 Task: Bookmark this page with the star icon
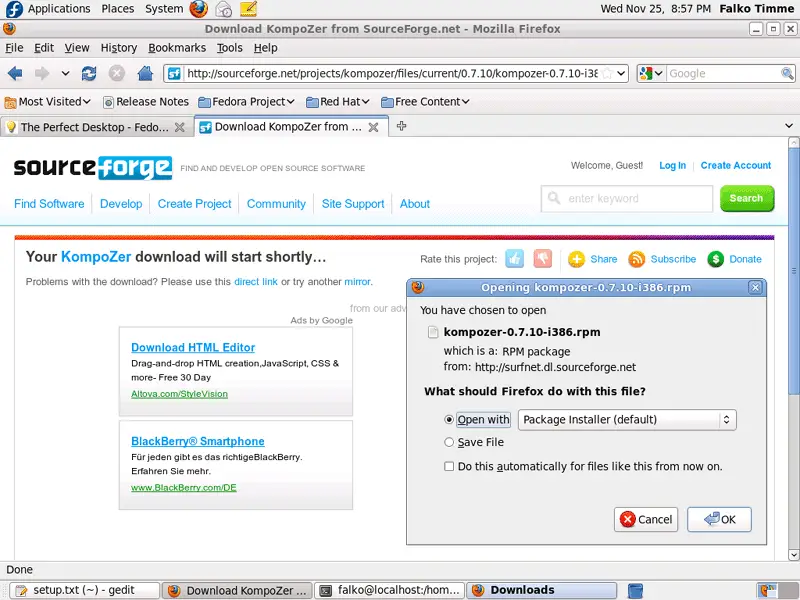(607, 73)
